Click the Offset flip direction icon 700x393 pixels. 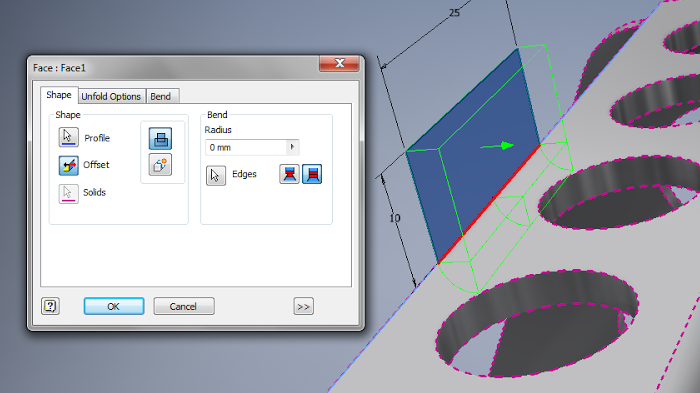[x=68, y=166]
